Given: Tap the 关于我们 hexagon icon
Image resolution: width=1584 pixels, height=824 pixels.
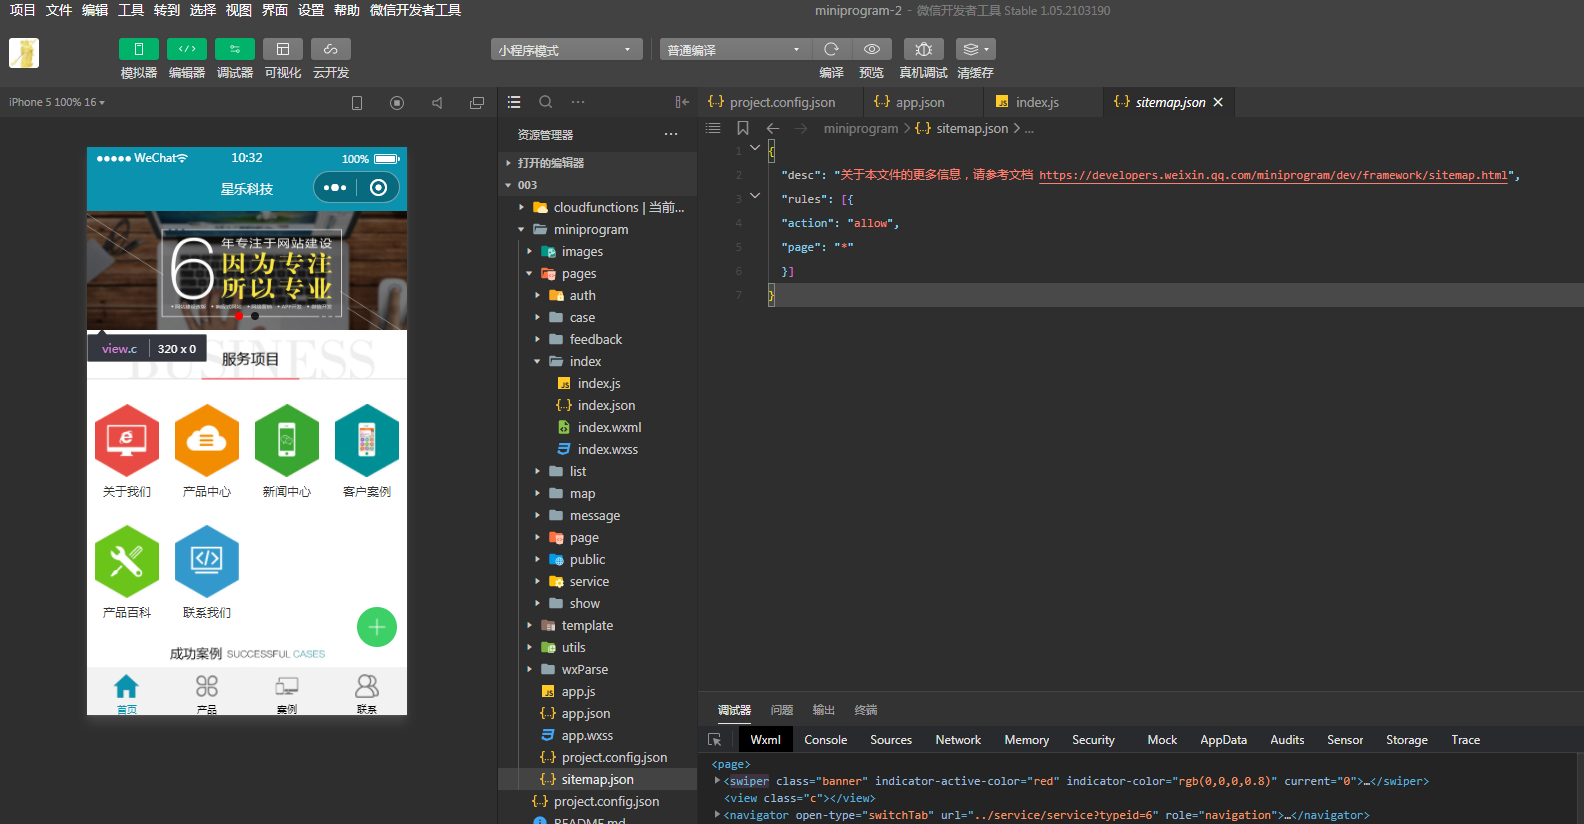Looking at the screenshot, I should pos(127,440).
